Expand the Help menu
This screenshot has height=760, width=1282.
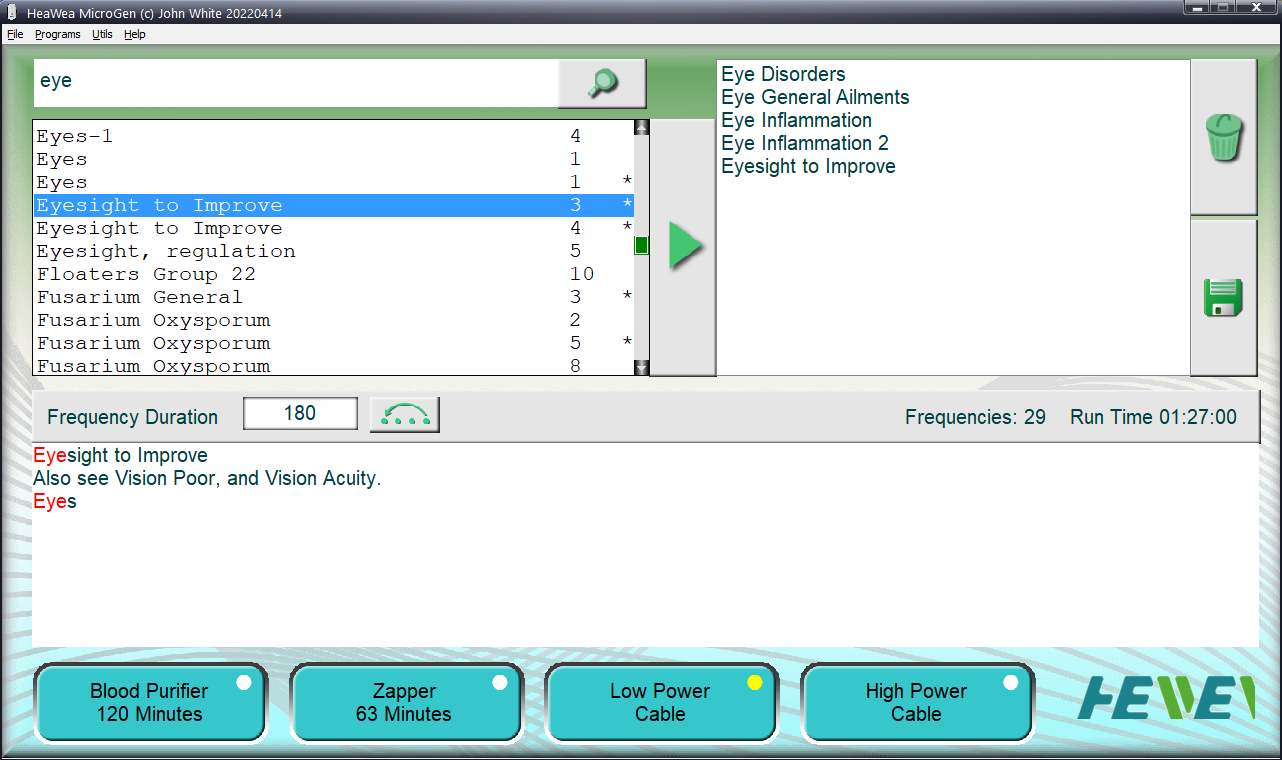(x=135, y=34)
